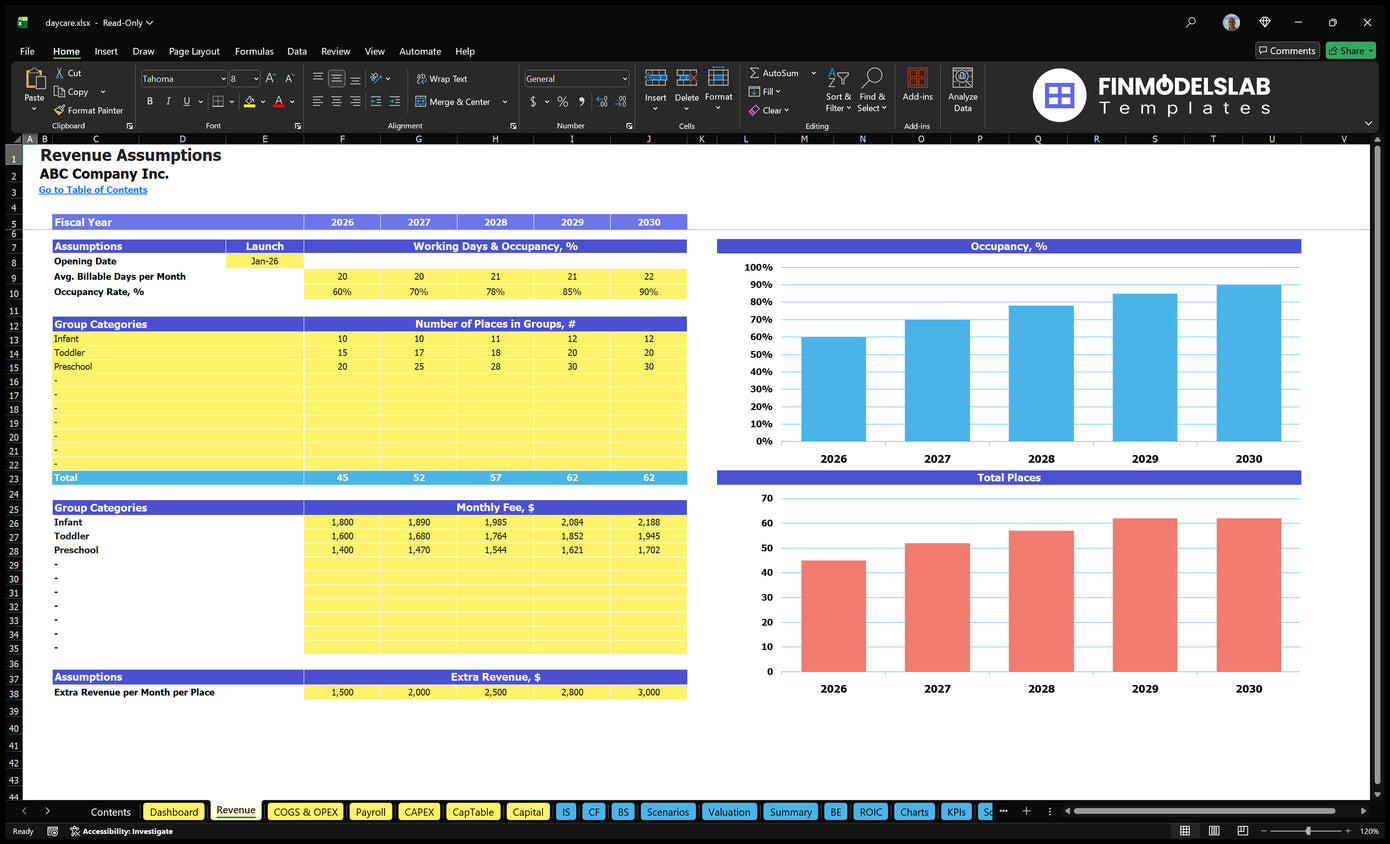
Task: Click the search magnifier in title bar
Action: 1190,22
